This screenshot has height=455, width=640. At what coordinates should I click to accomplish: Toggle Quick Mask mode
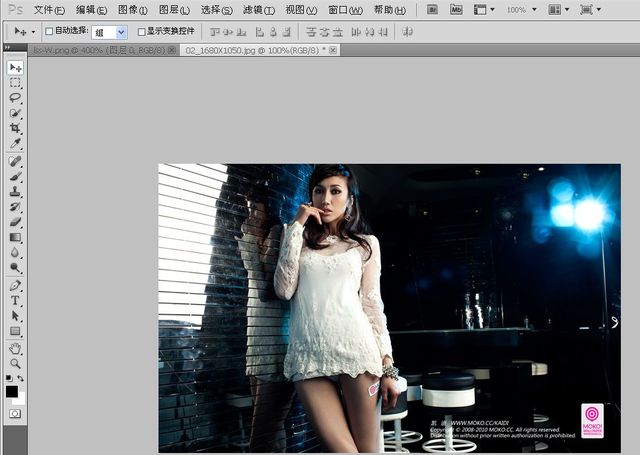[x=15, y=414]
